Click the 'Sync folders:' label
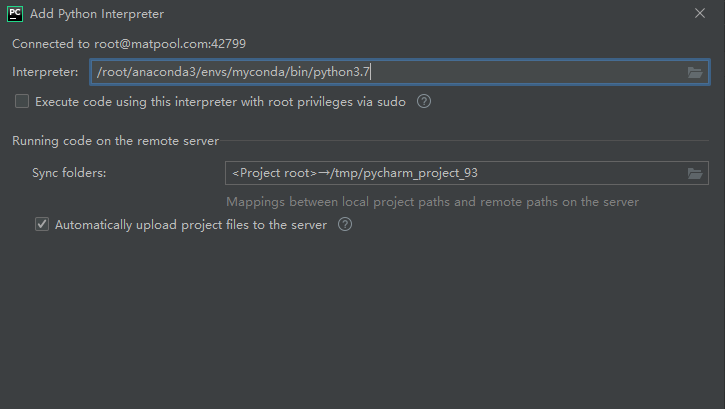 point(69,173)
